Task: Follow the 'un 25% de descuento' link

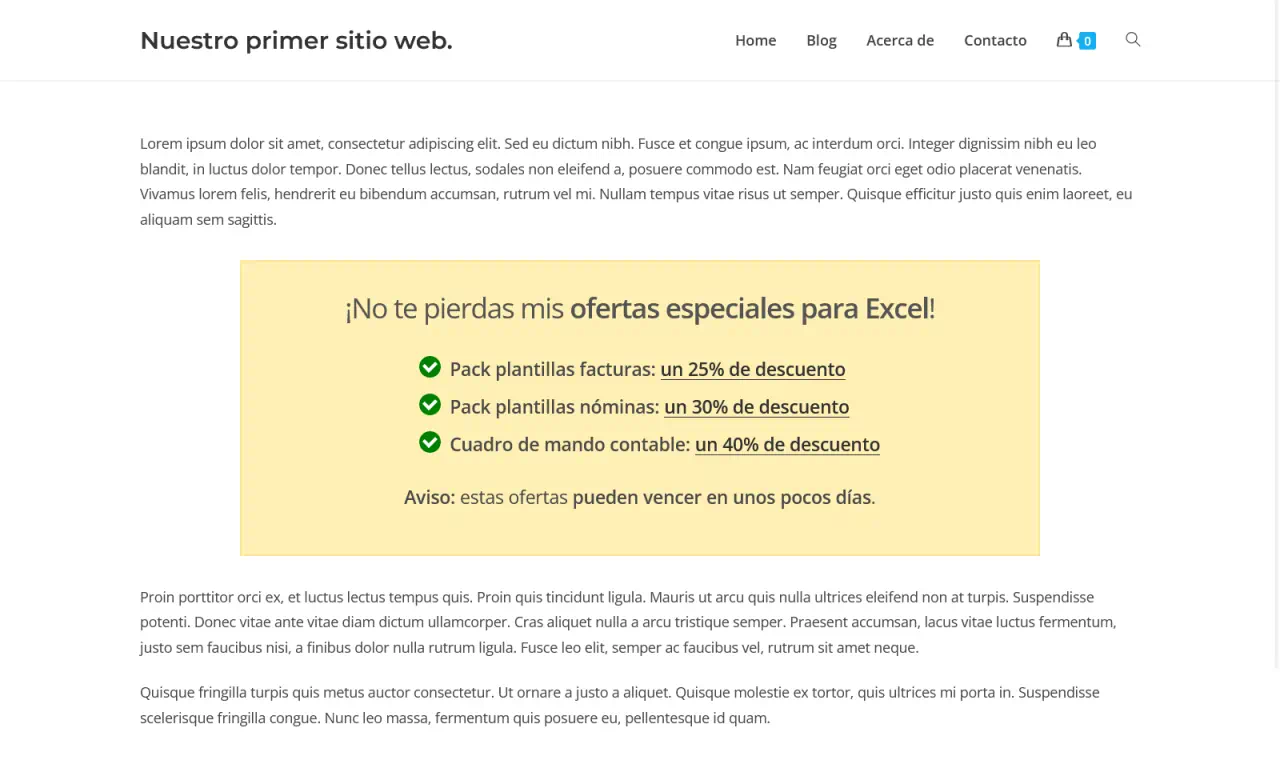Action: (753, 369)
